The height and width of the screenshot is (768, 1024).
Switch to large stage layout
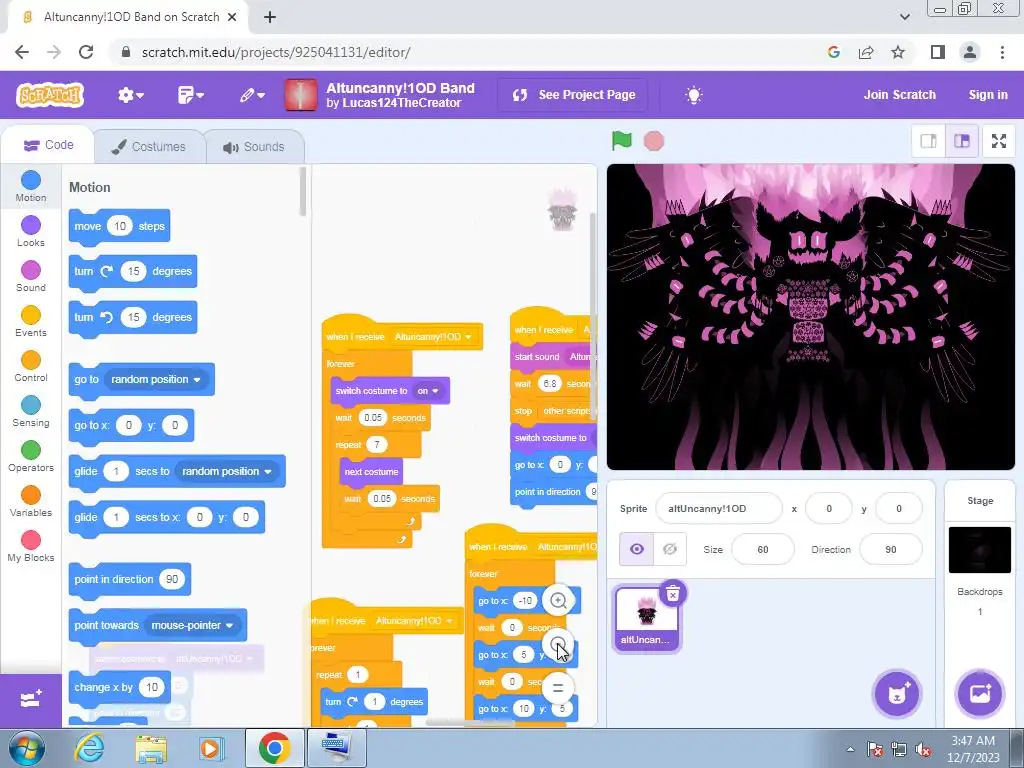pyautogui.click(x=962, y=141)
